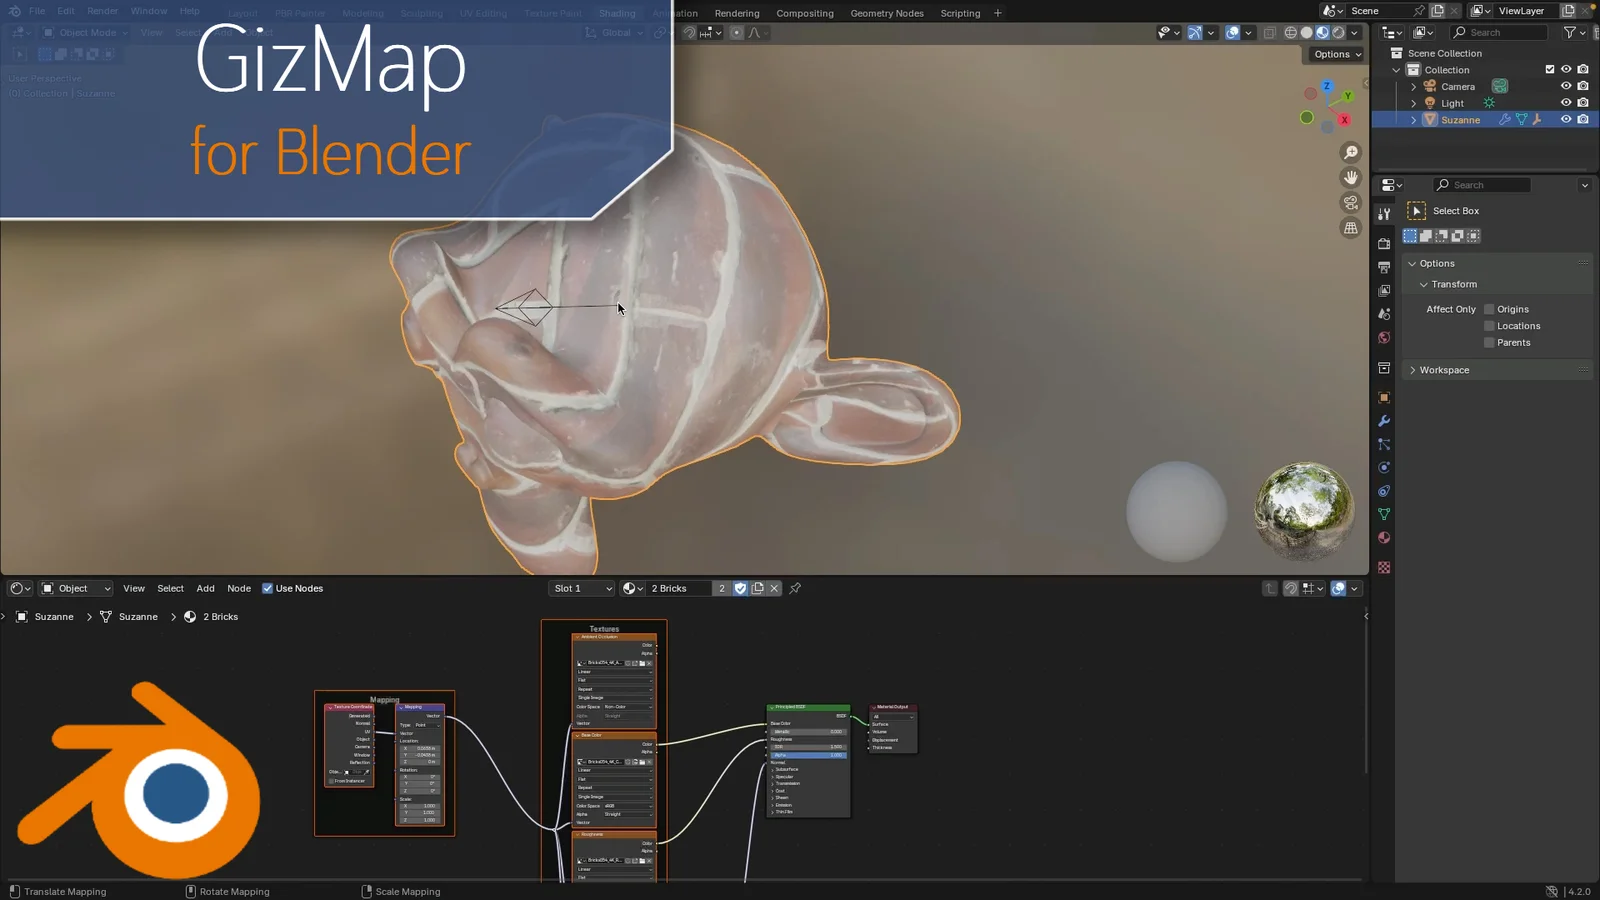Hide the Light object using its eye toggle
This screenshot has height=900, width=1600.
coord(1565,103)
